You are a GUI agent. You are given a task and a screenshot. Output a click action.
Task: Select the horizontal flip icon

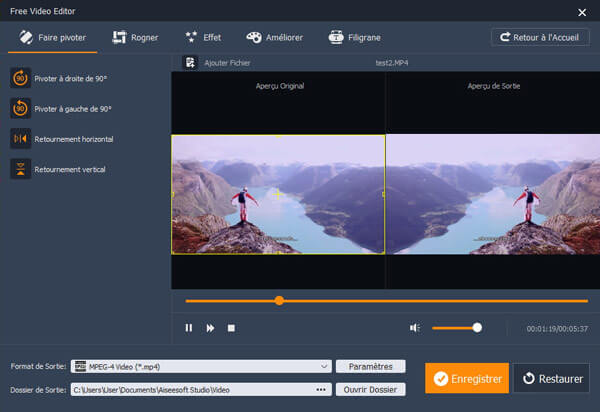point(20,139)
